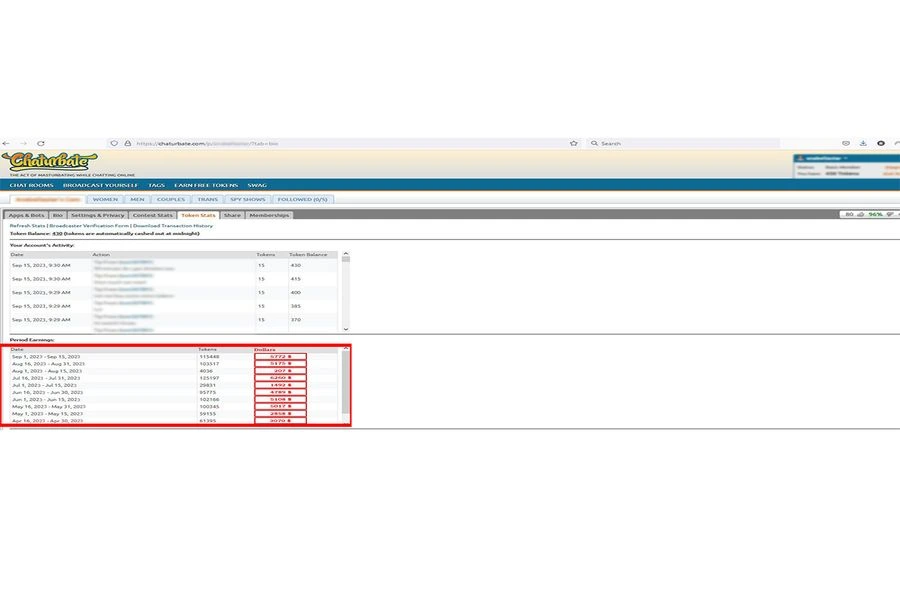Click the shield tracking protection icon
This screenshot has width=900, height=600.
pos(114,143)
